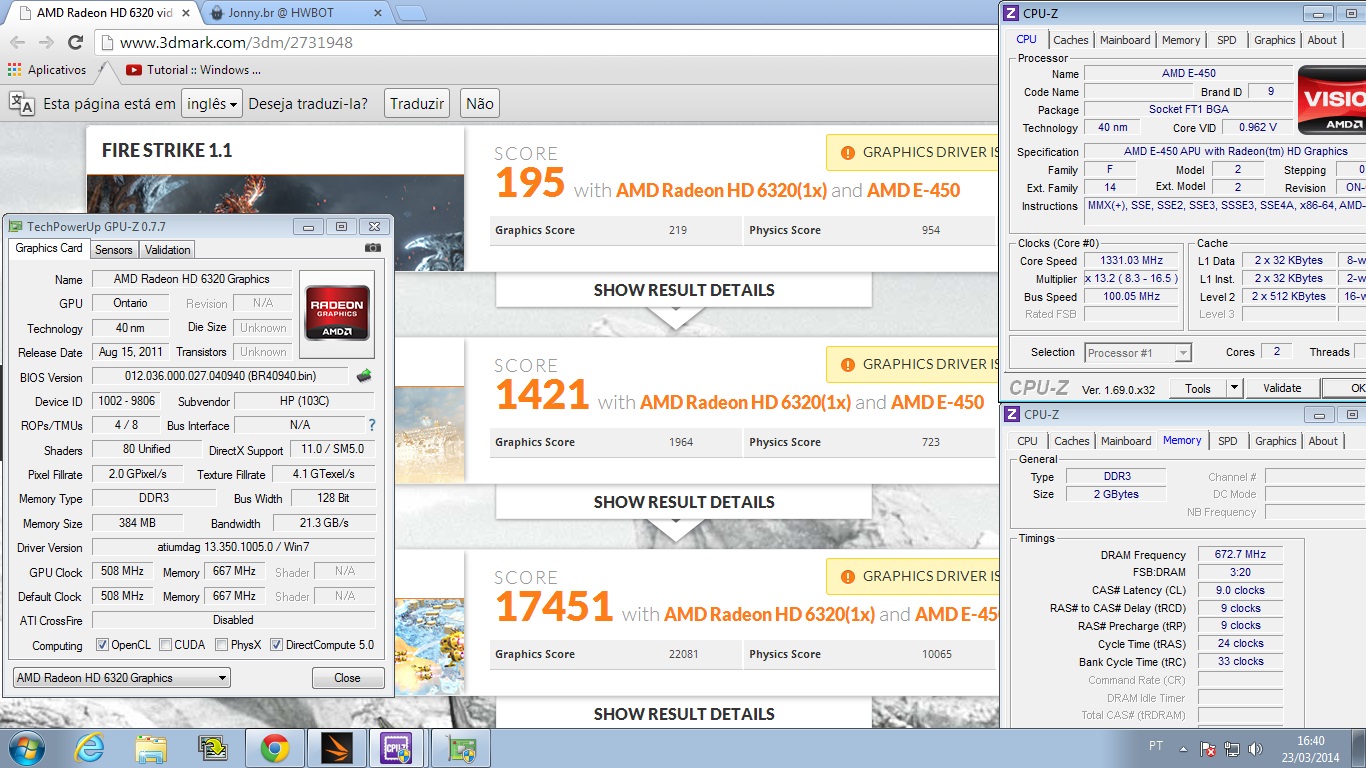Image resolution: width=1366 pixels, height=768 pixels.
Task: Toggle the CUDA checkbox
Action: pos(165,645)
